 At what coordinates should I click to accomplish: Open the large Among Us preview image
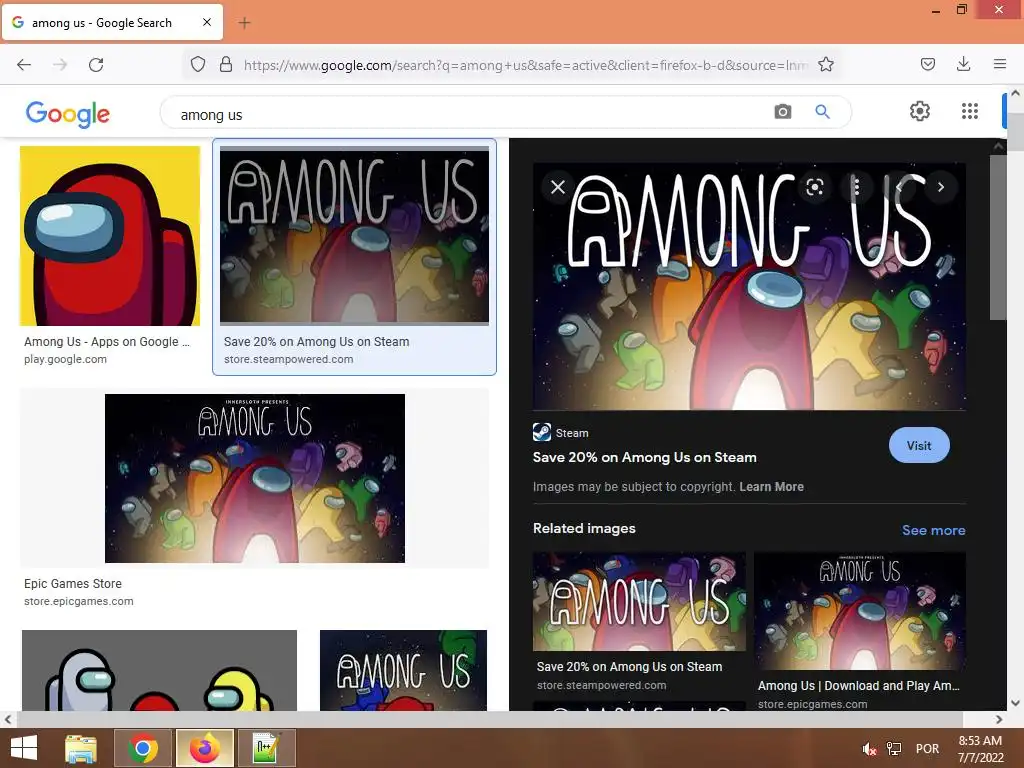[x=749, y=287]
